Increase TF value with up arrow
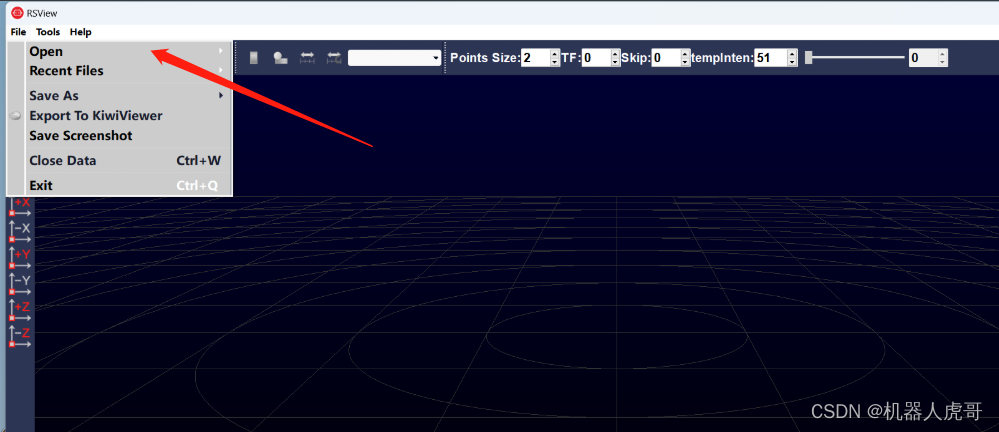Viewport: 999px width, 432px height. point(615,54)
